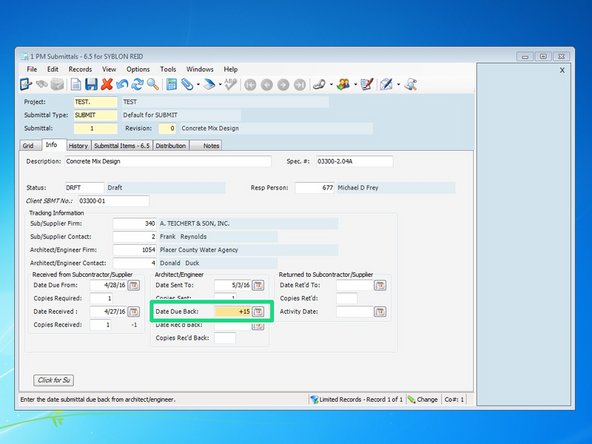Viewport: 592px width, 444px height.
Task: Open the View menu
Action: (x=109, y=69)
